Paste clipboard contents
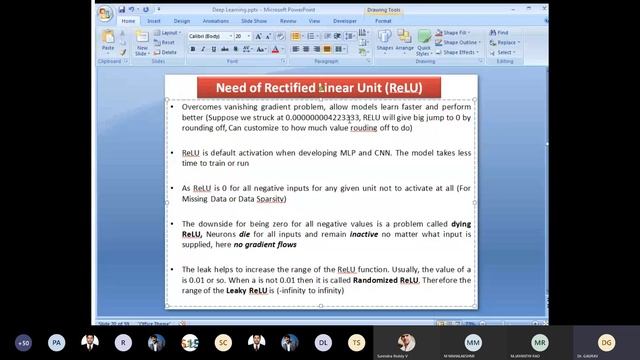 (x=108, y=41)
